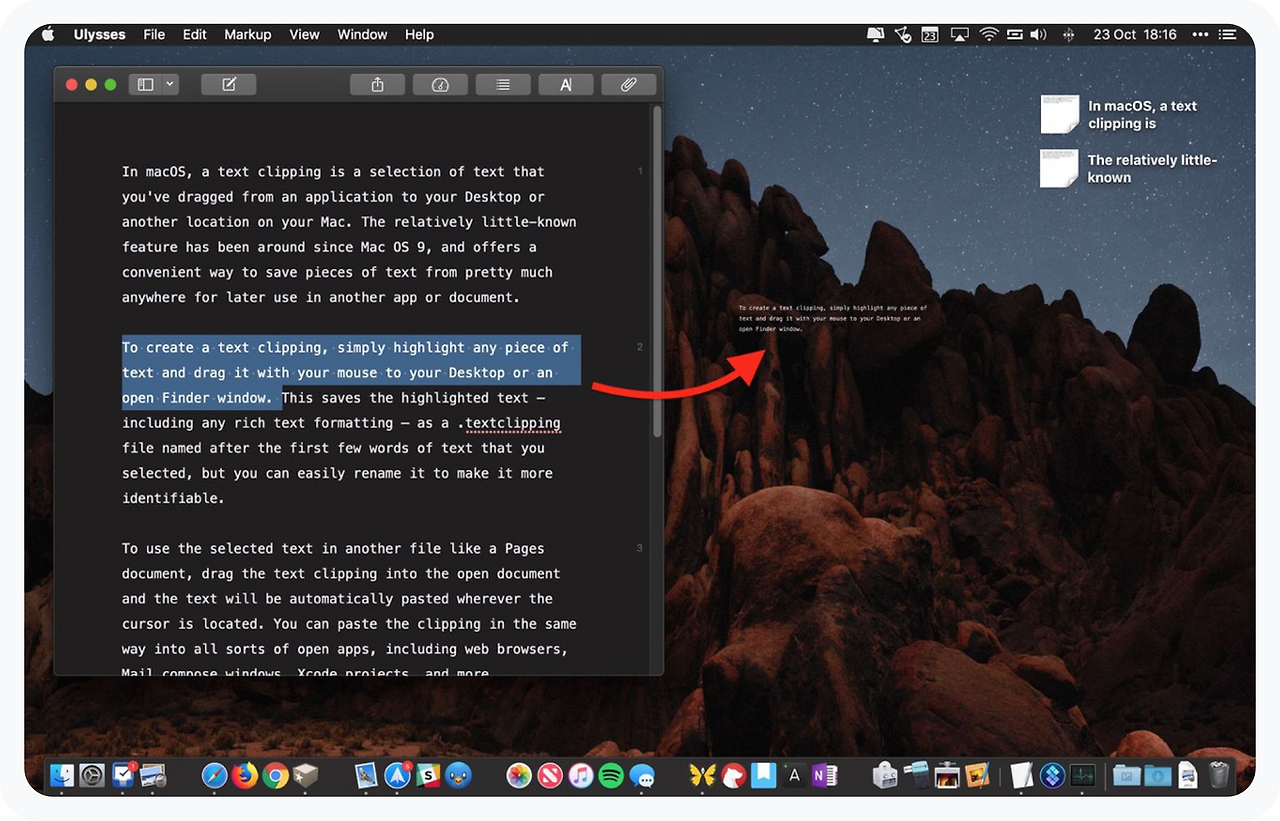
Task: Create a new sheet with the compose icon
Action: (229, 85)
